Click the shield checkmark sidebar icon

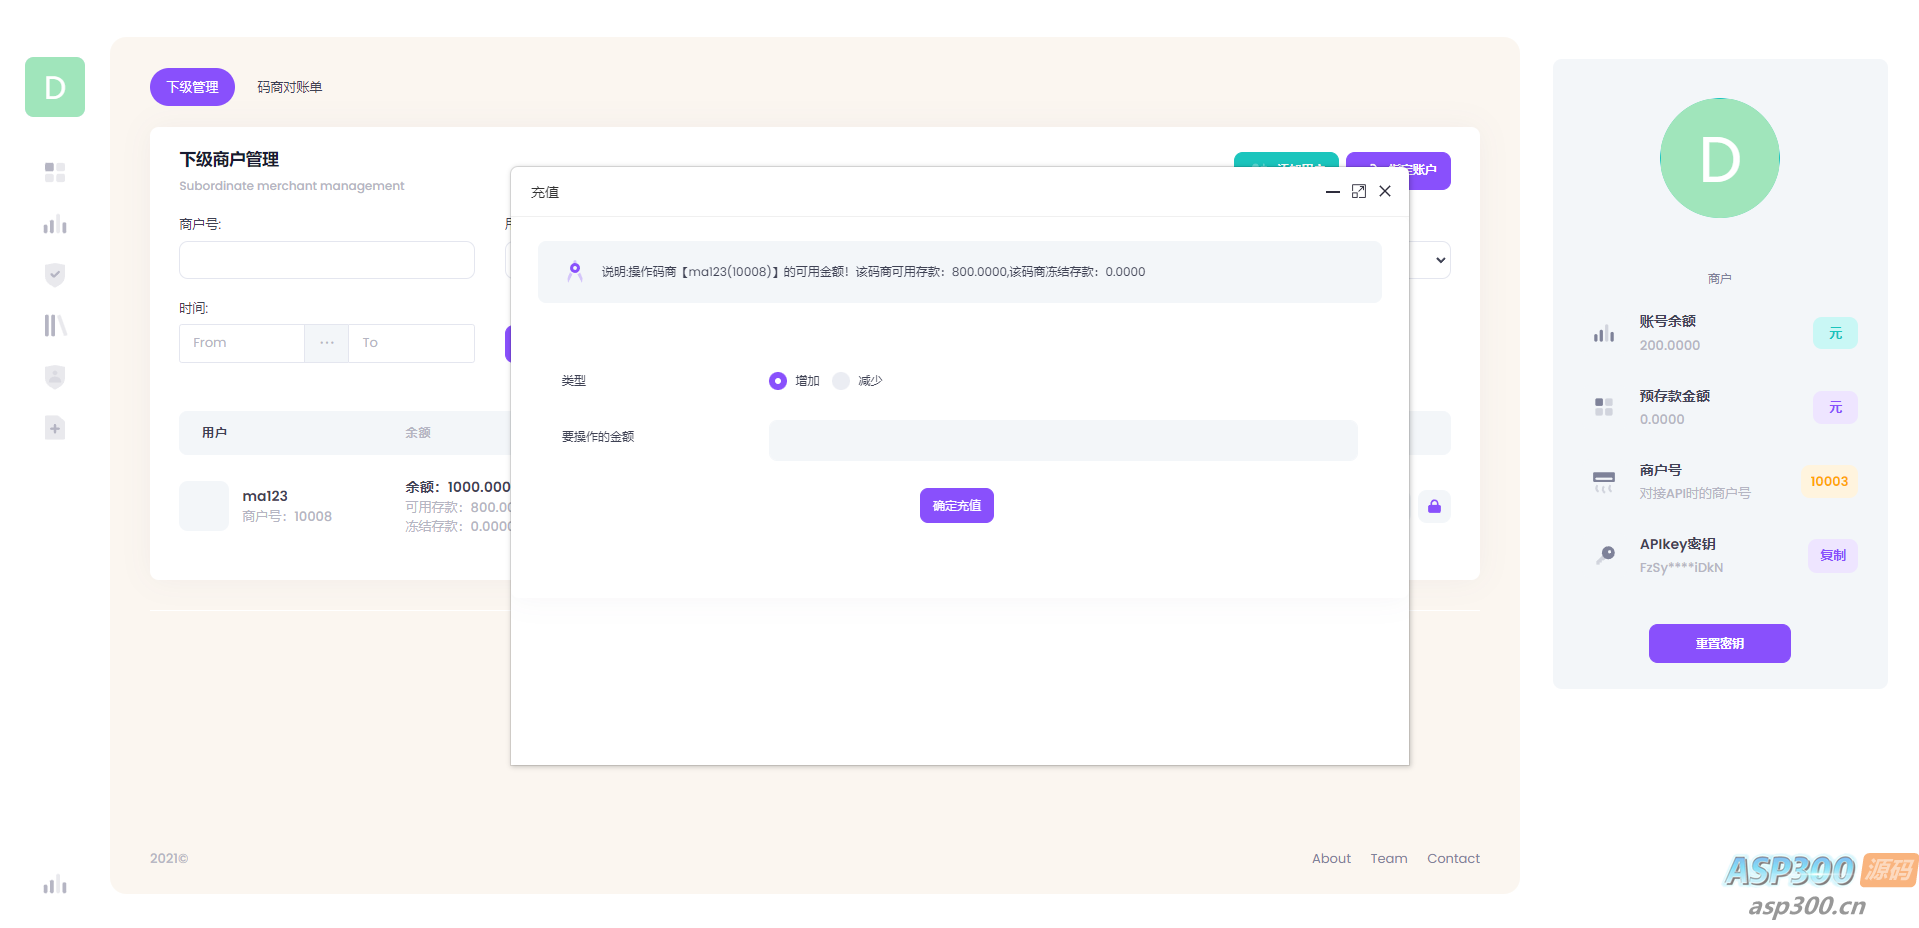pyautogui.click(x=55, y=275)
